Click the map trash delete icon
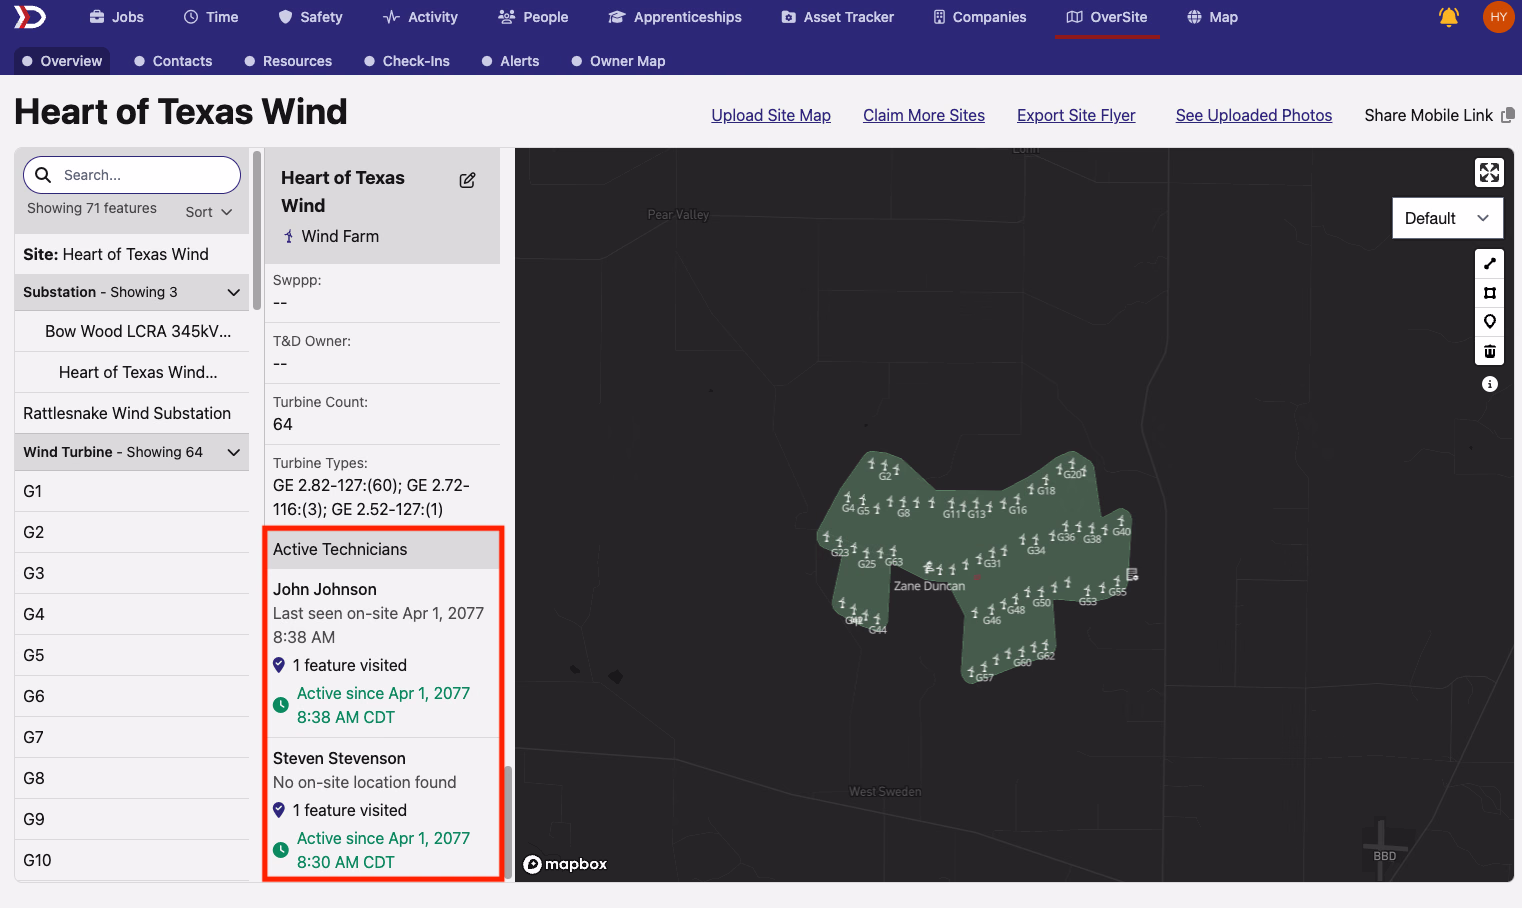 coord(1489,351)
